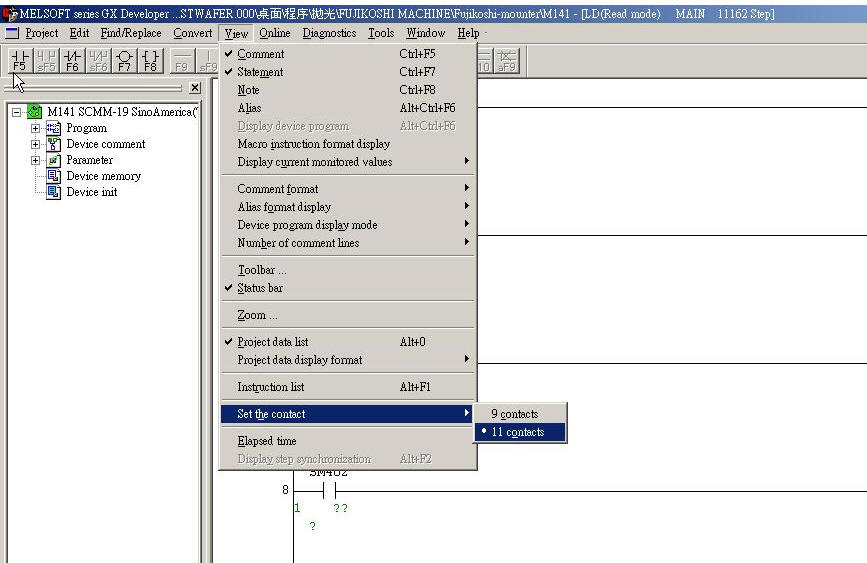Image resolution: width=867 pixels, height=563 pixels.
Task: Click the F7 coil toolbar icon
Action: pos(124,61)
